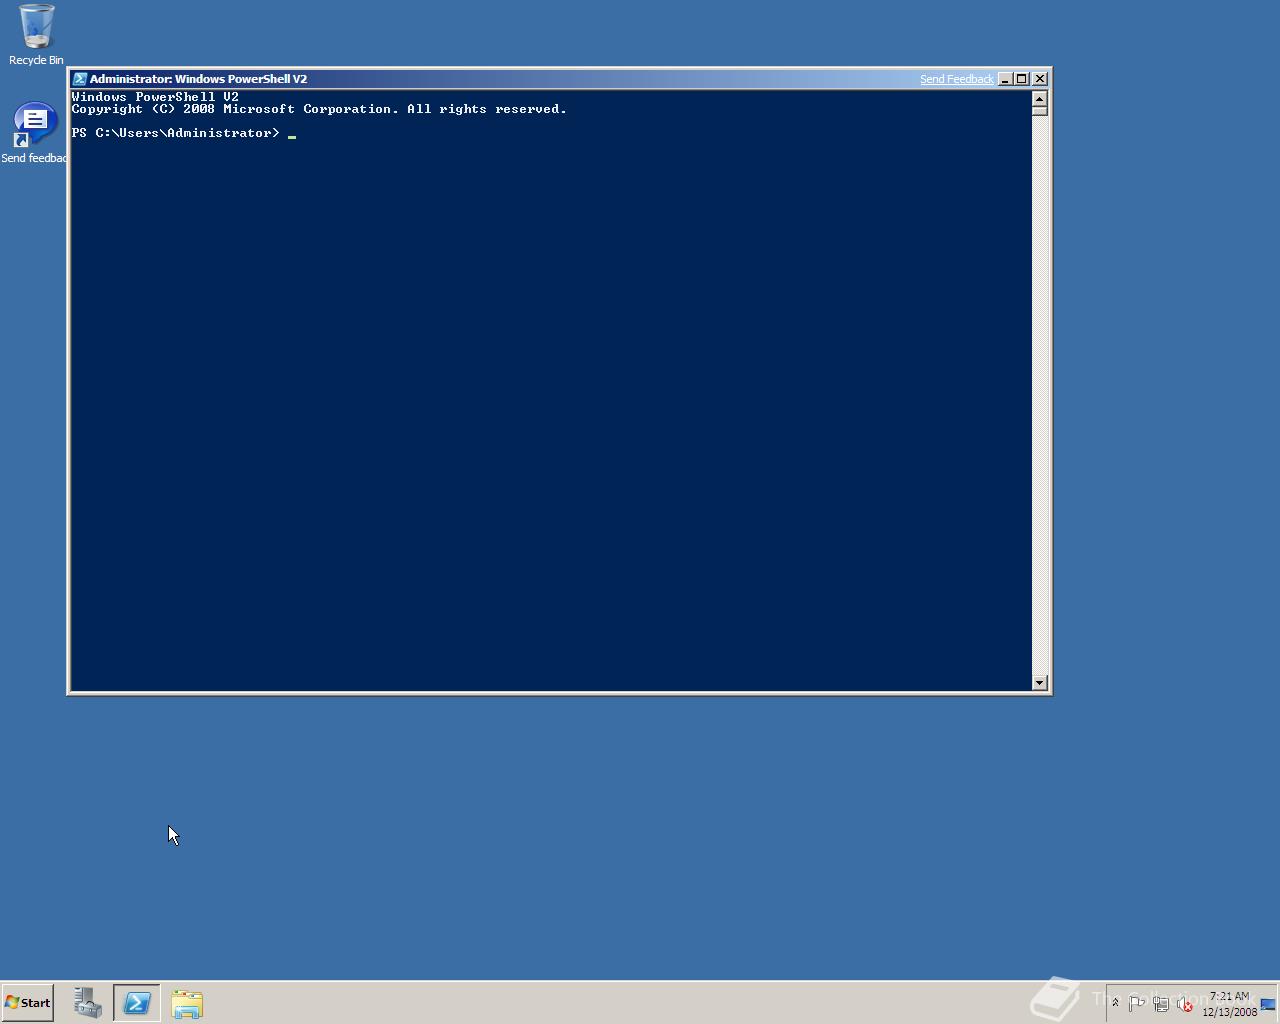The image size is (1280, 1024).
Task: Click the PowerShell vertical scrollbar thumb
Action: (1039, 111)
